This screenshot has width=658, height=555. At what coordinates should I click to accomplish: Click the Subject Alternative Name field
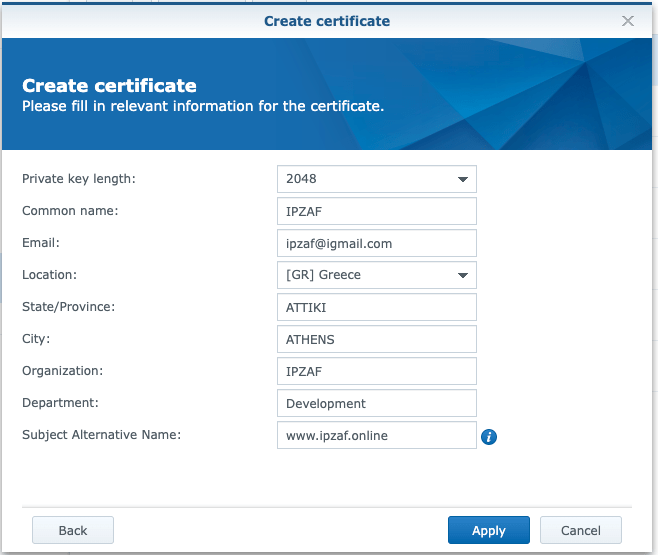click(x=377, y=435)
